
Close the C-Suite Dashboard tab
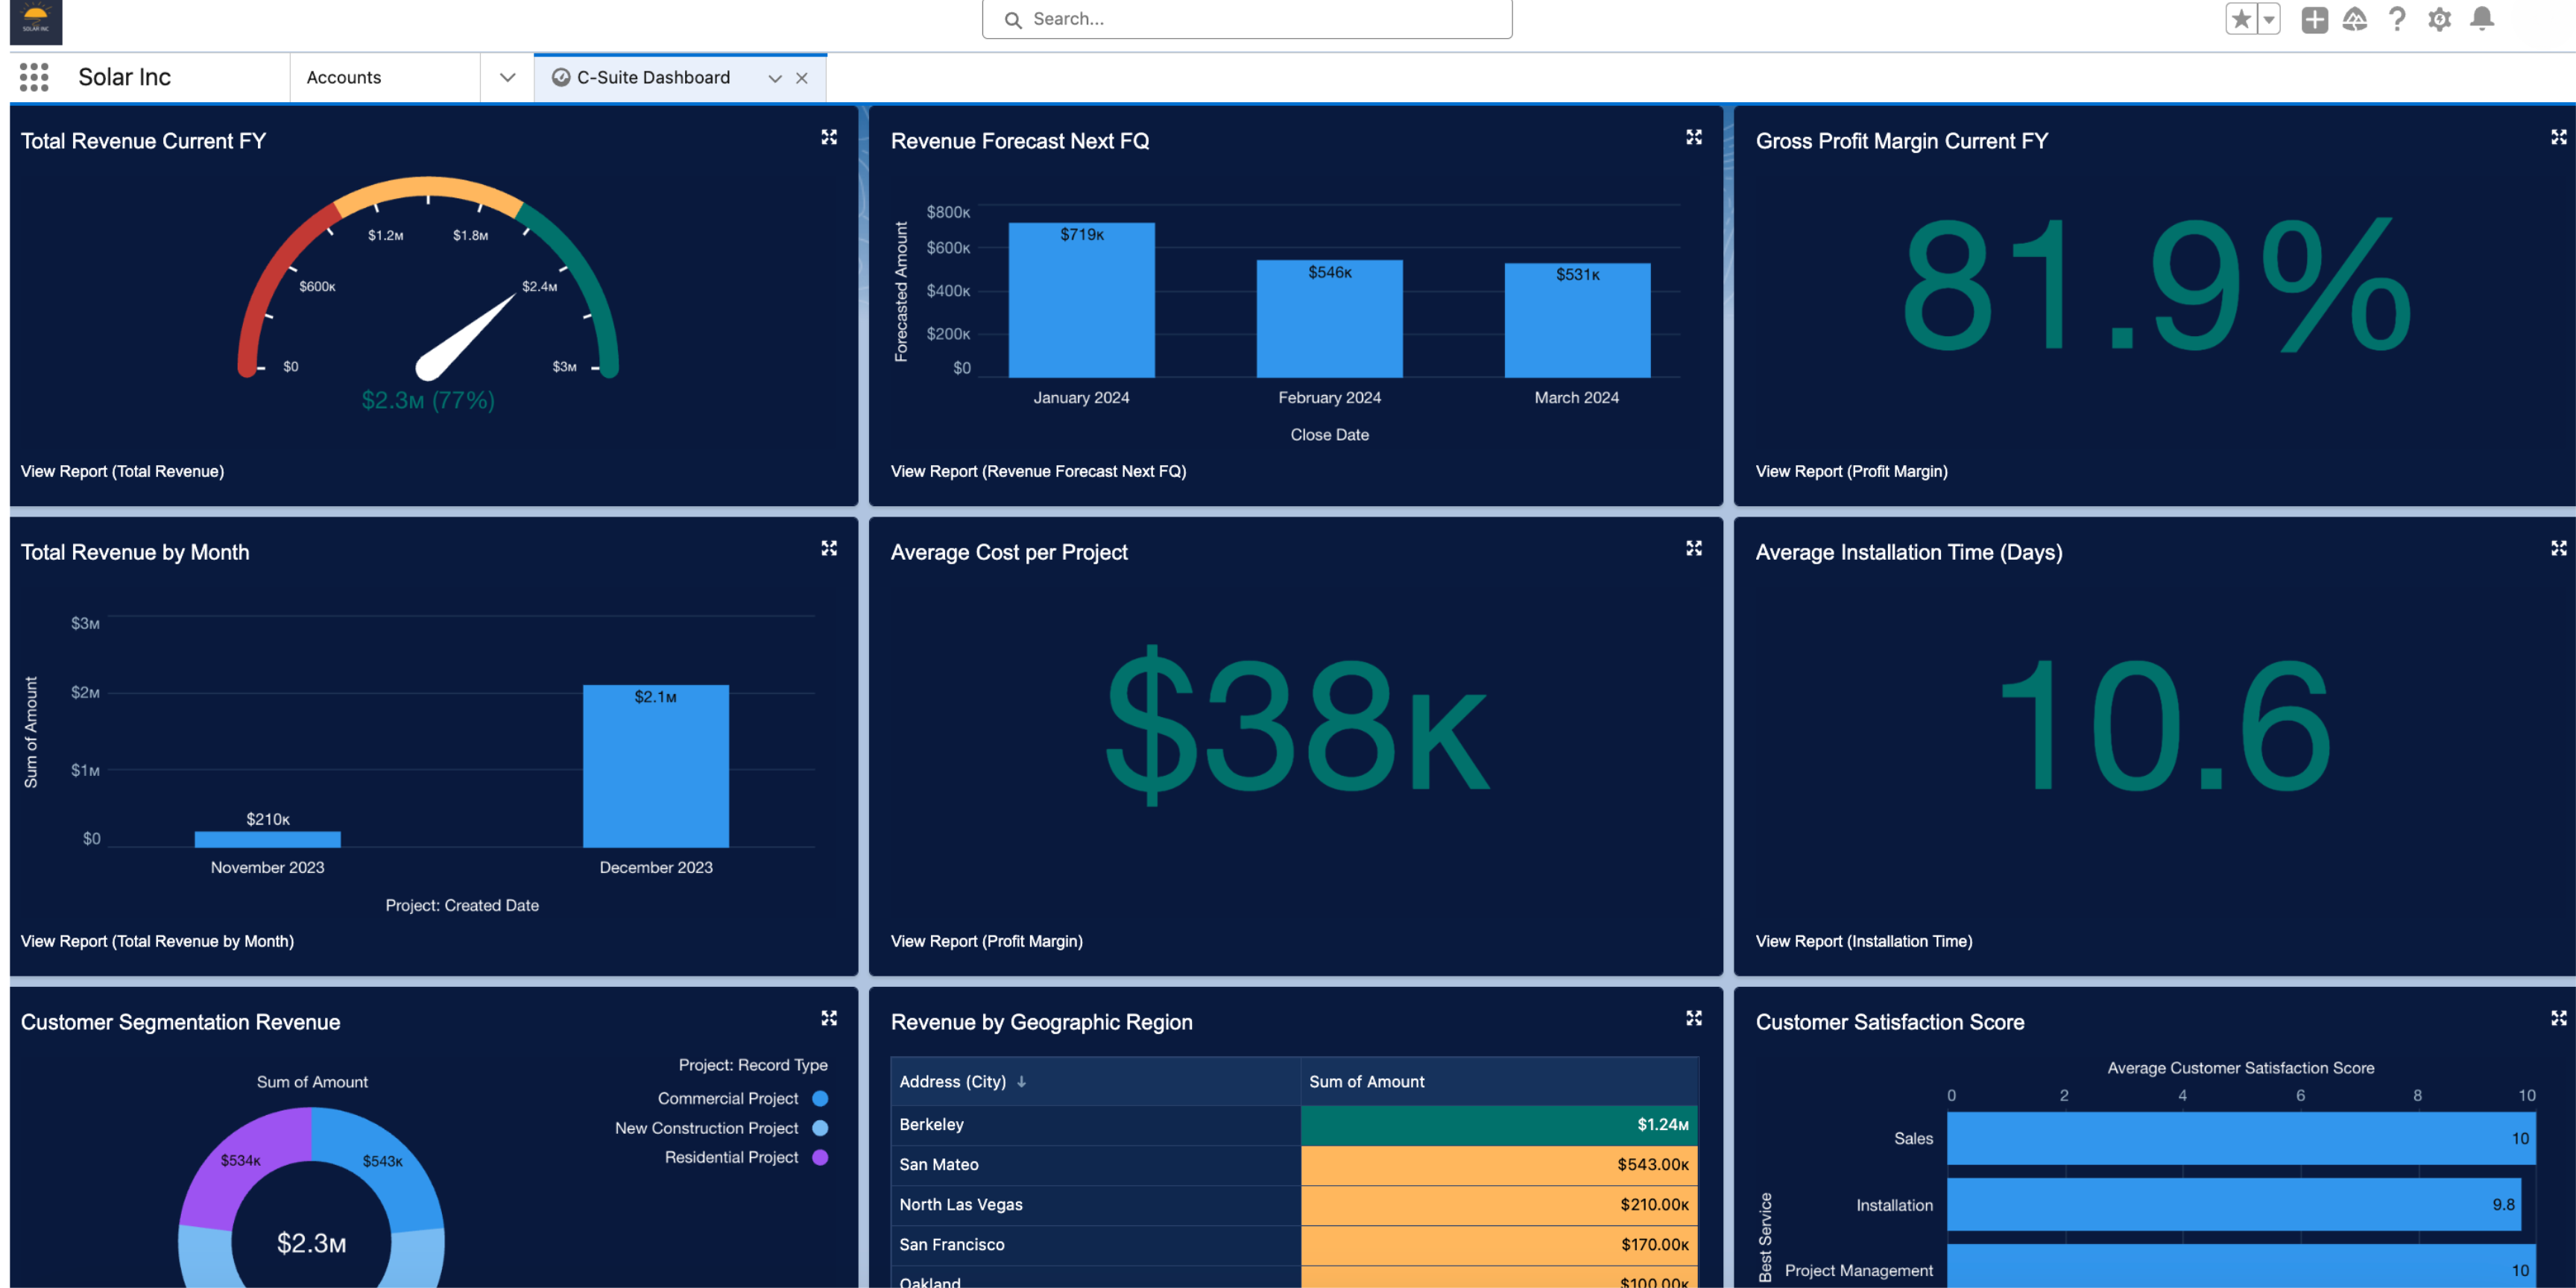[x=802, y=78]
